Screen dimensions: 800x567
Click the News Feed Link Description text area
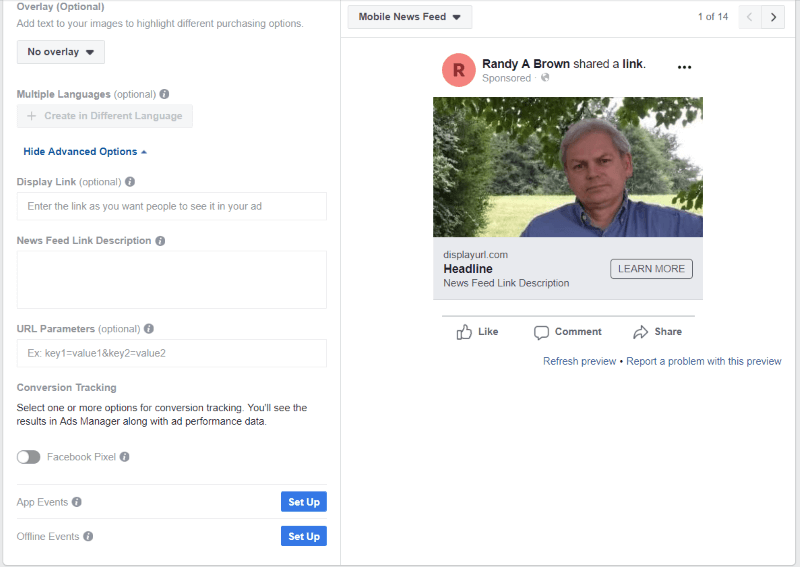pos(171,280)
